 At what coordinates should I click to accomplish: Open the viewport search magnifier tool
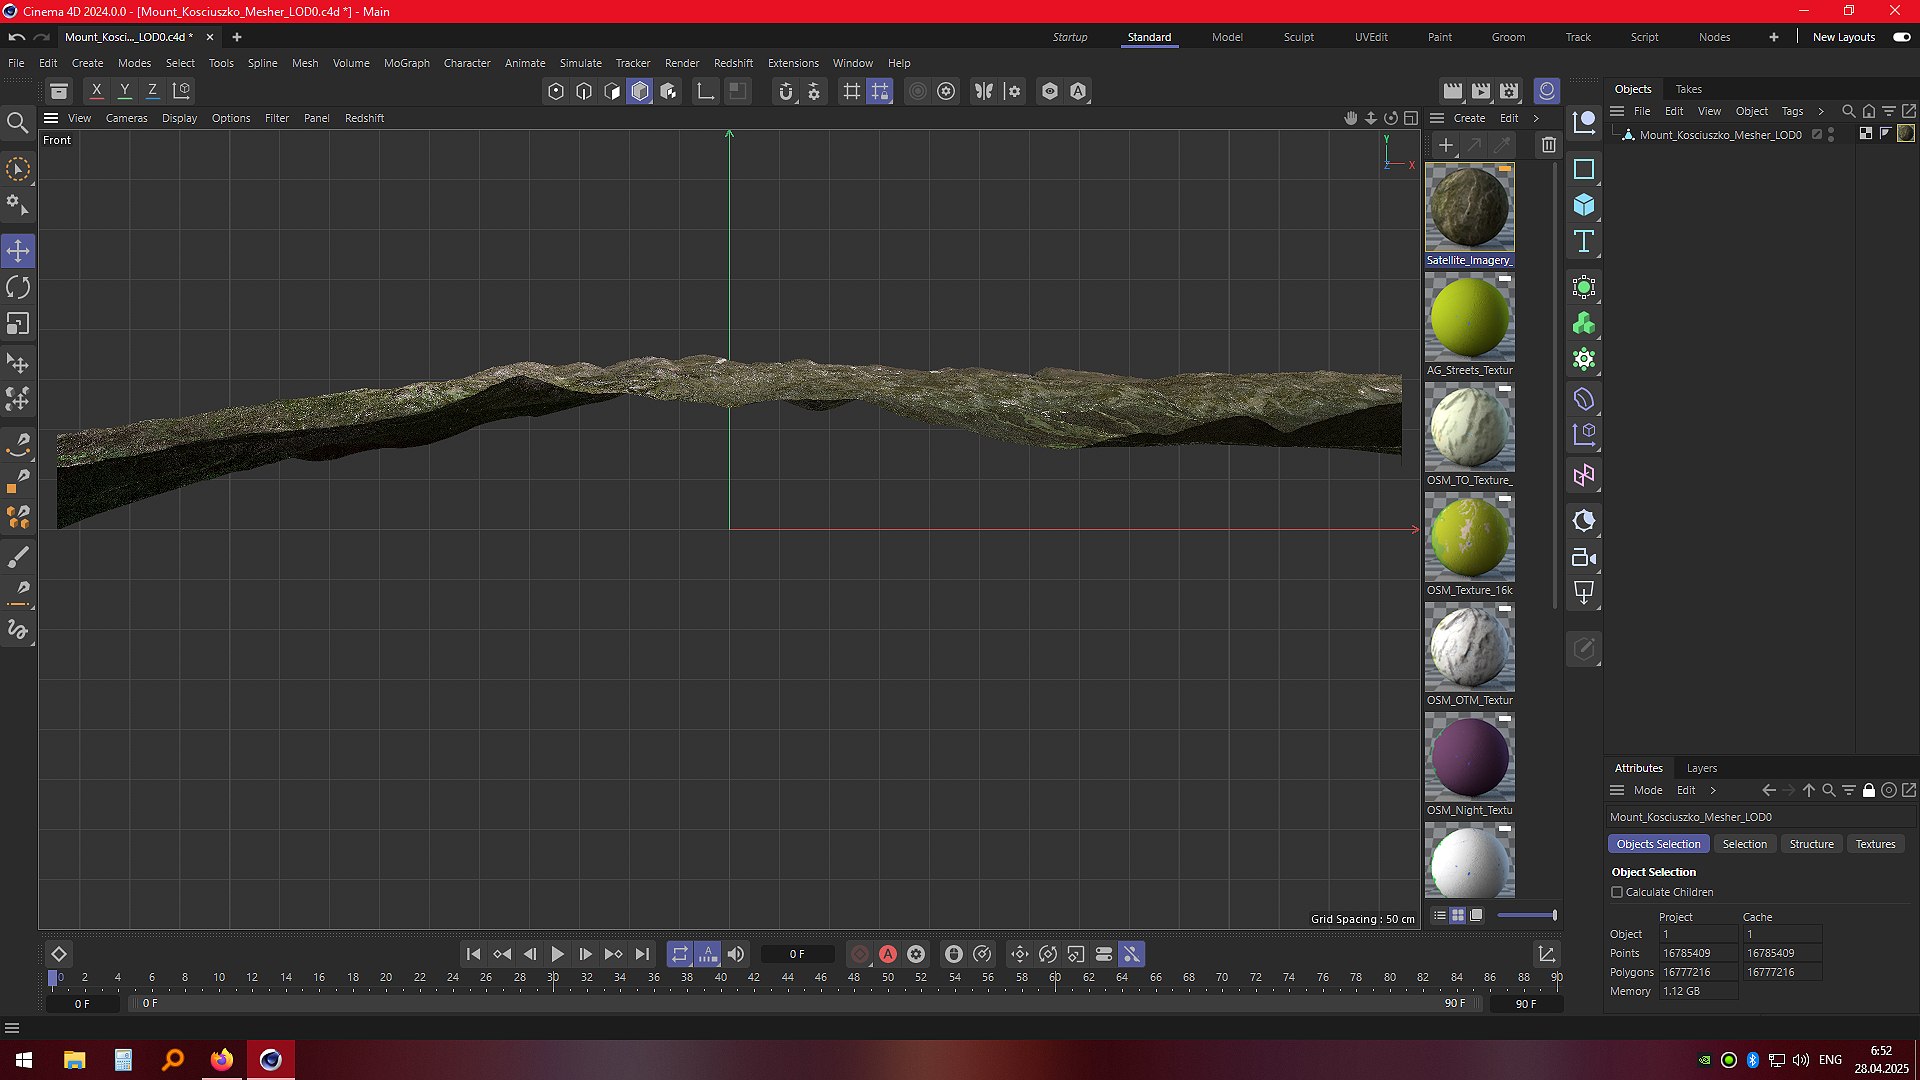[17, 123]
